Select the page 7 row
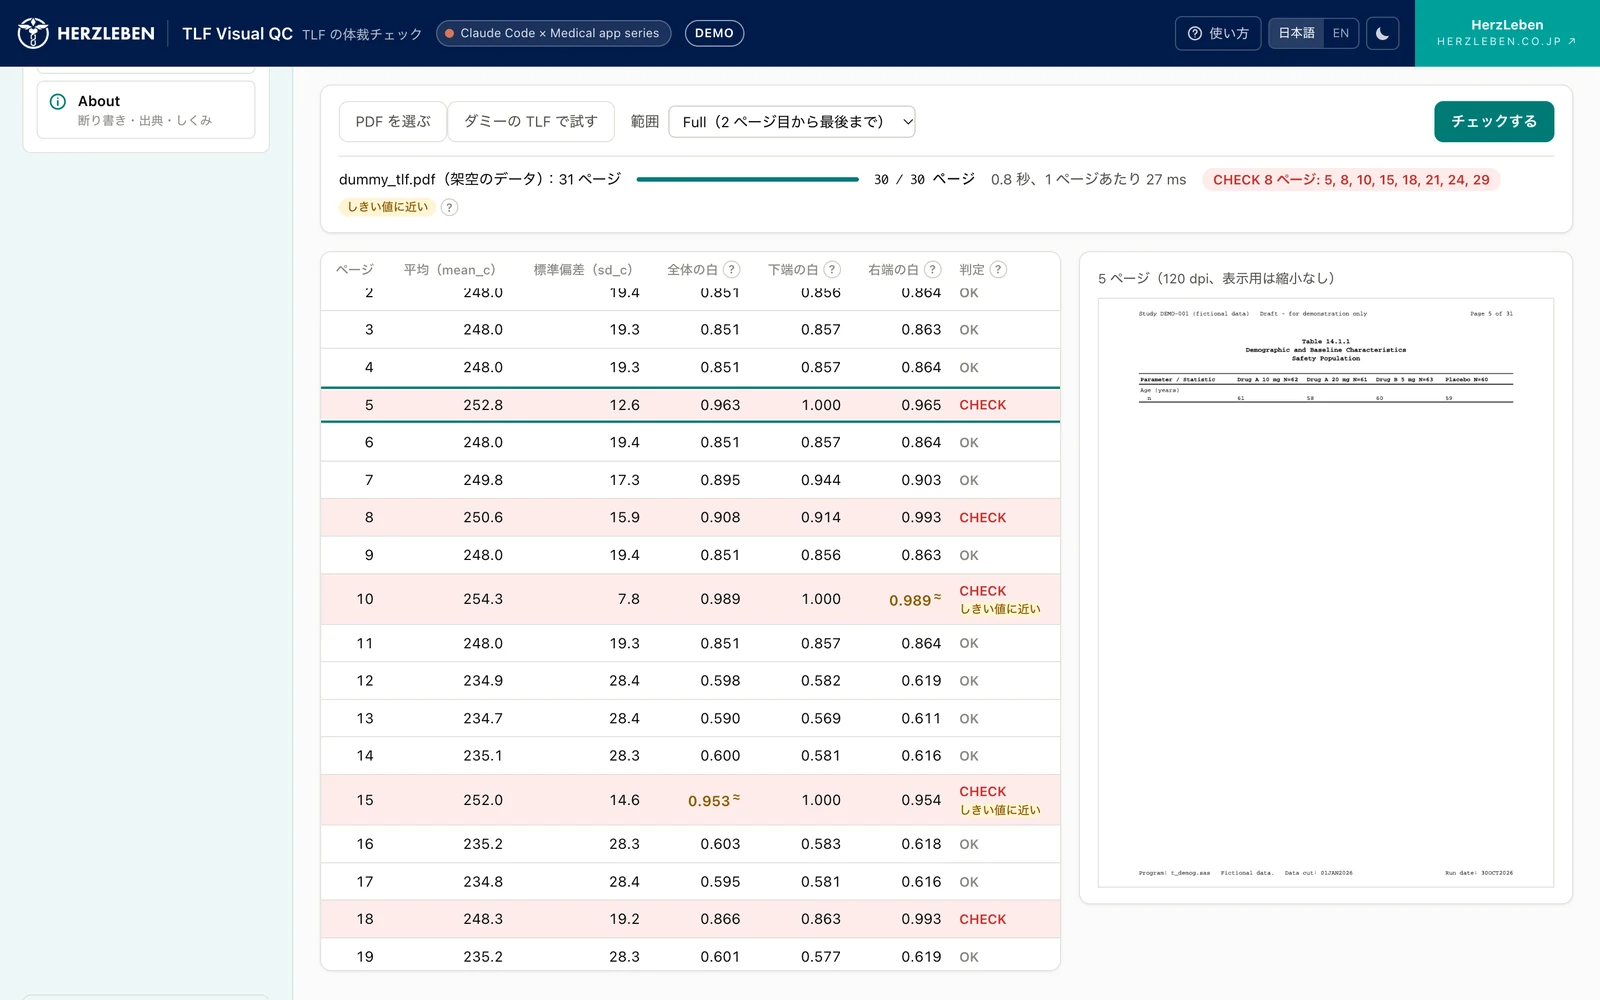Screen dimensions: 1600x1000 tap(690, 480)
